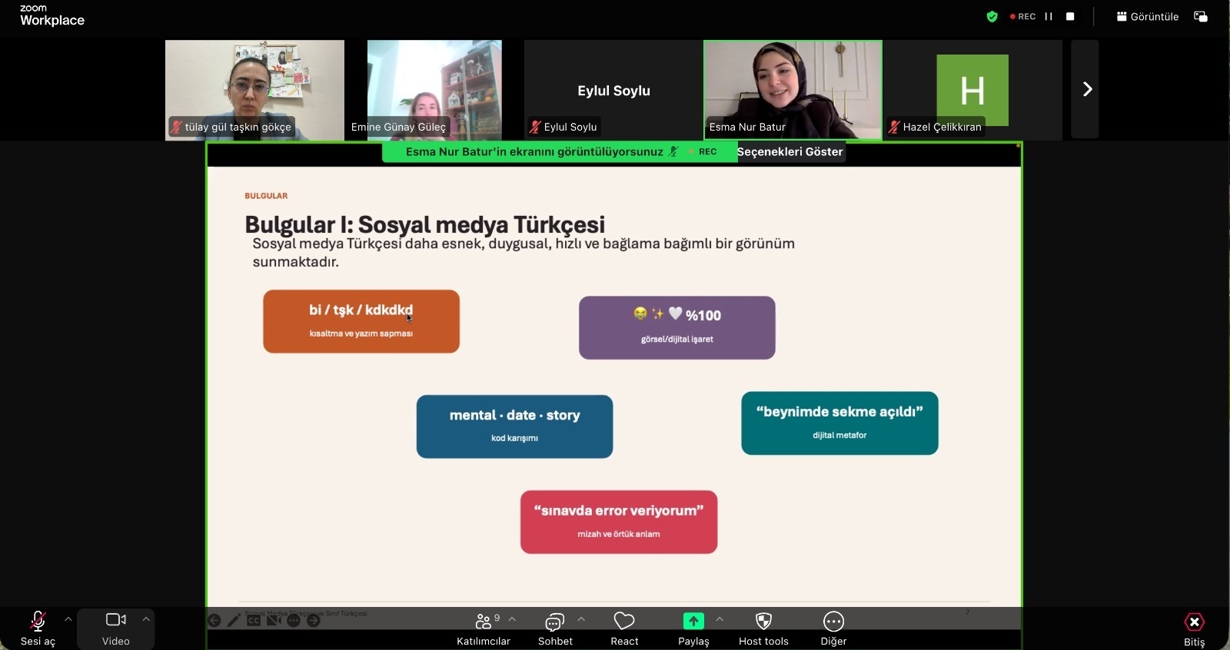Click the green encryption shield icon

tap(992, 17)
